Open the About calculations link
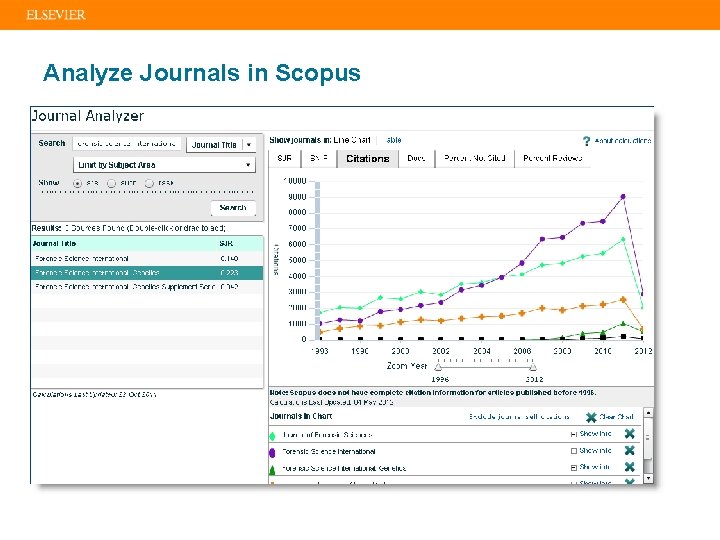 click(623, 141)
